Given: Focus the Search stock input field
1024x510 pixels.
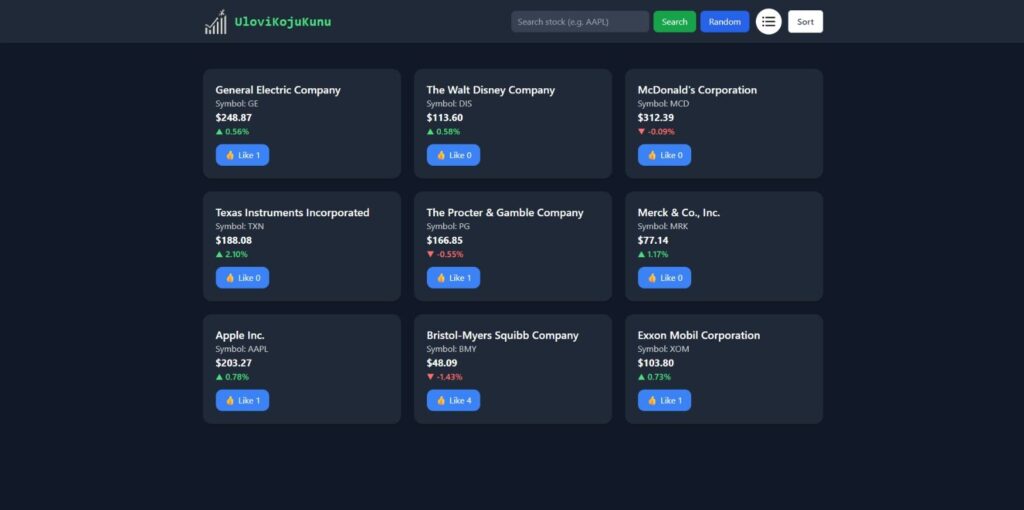Looking at the screenshot, I should tap(579, 22).
